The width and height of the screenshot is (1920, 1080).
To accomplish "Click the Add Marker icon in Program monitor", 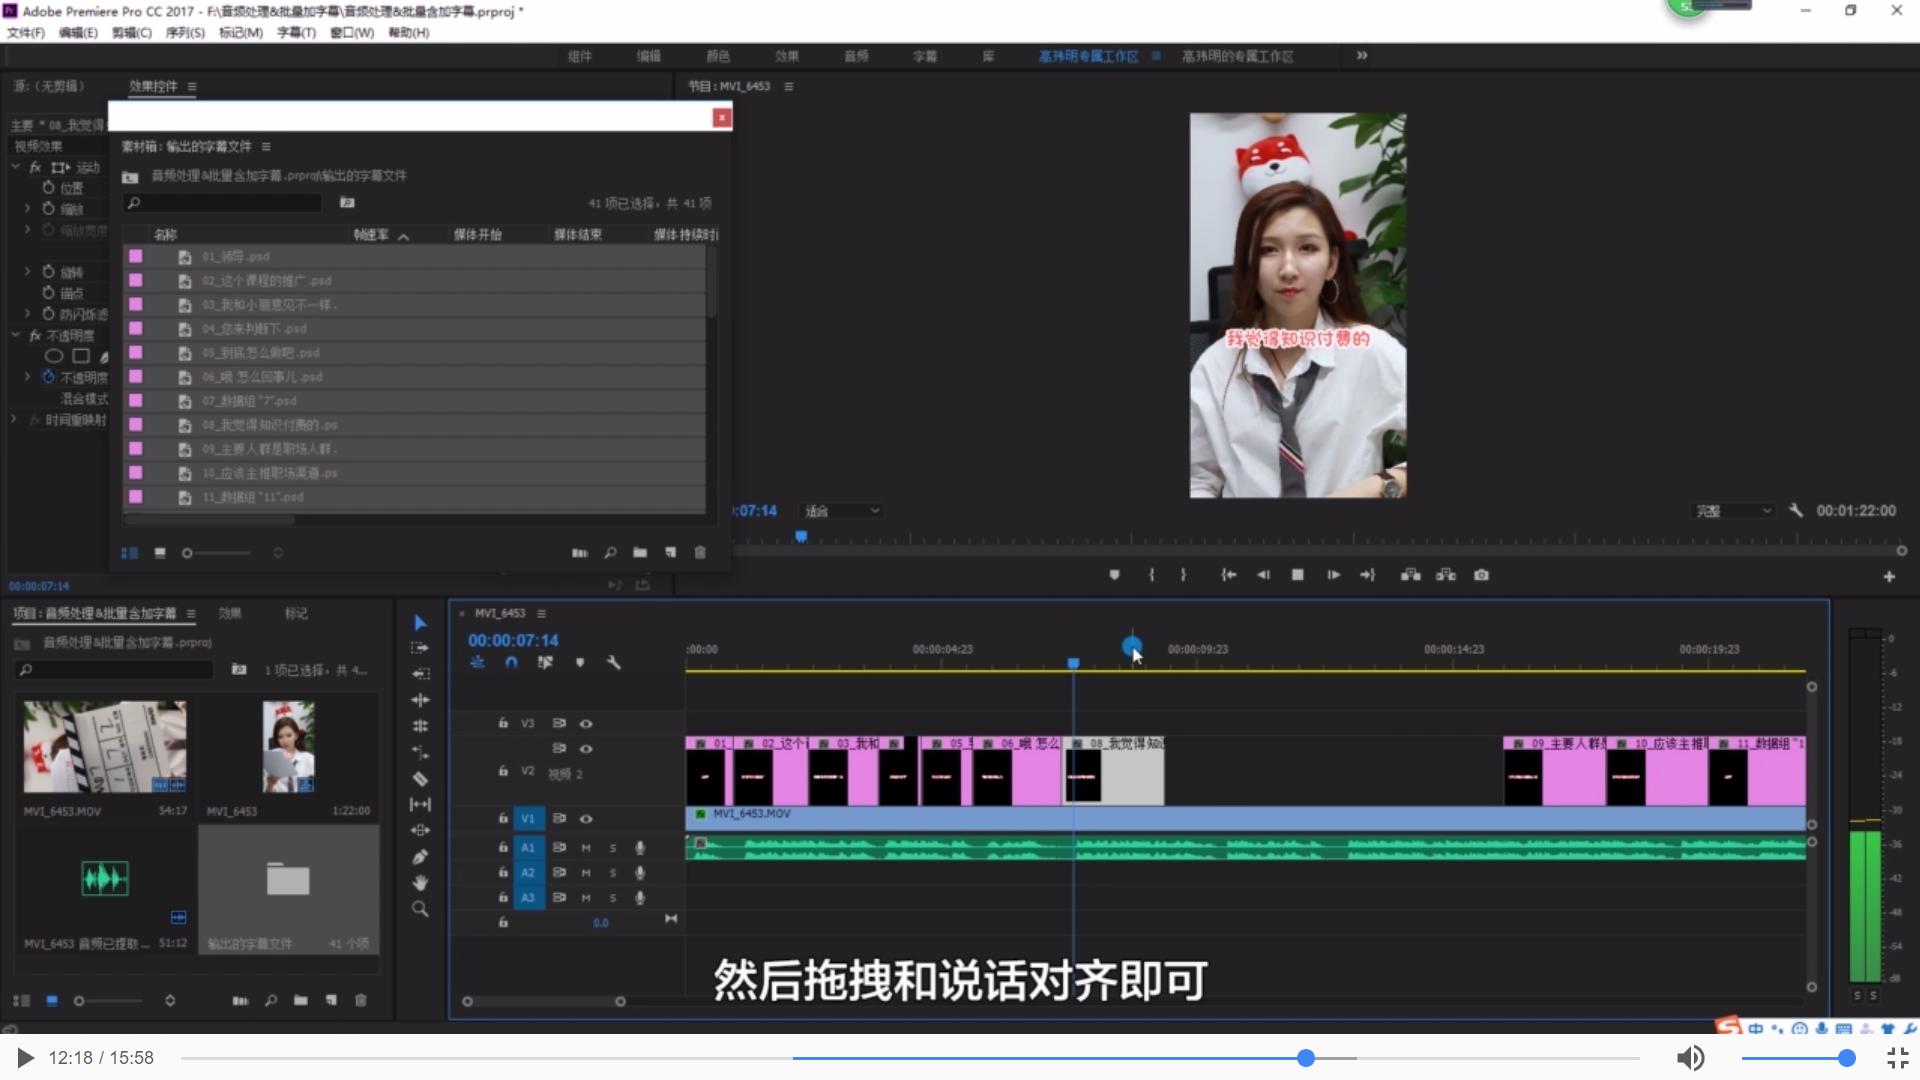I will coord(1115,575).
